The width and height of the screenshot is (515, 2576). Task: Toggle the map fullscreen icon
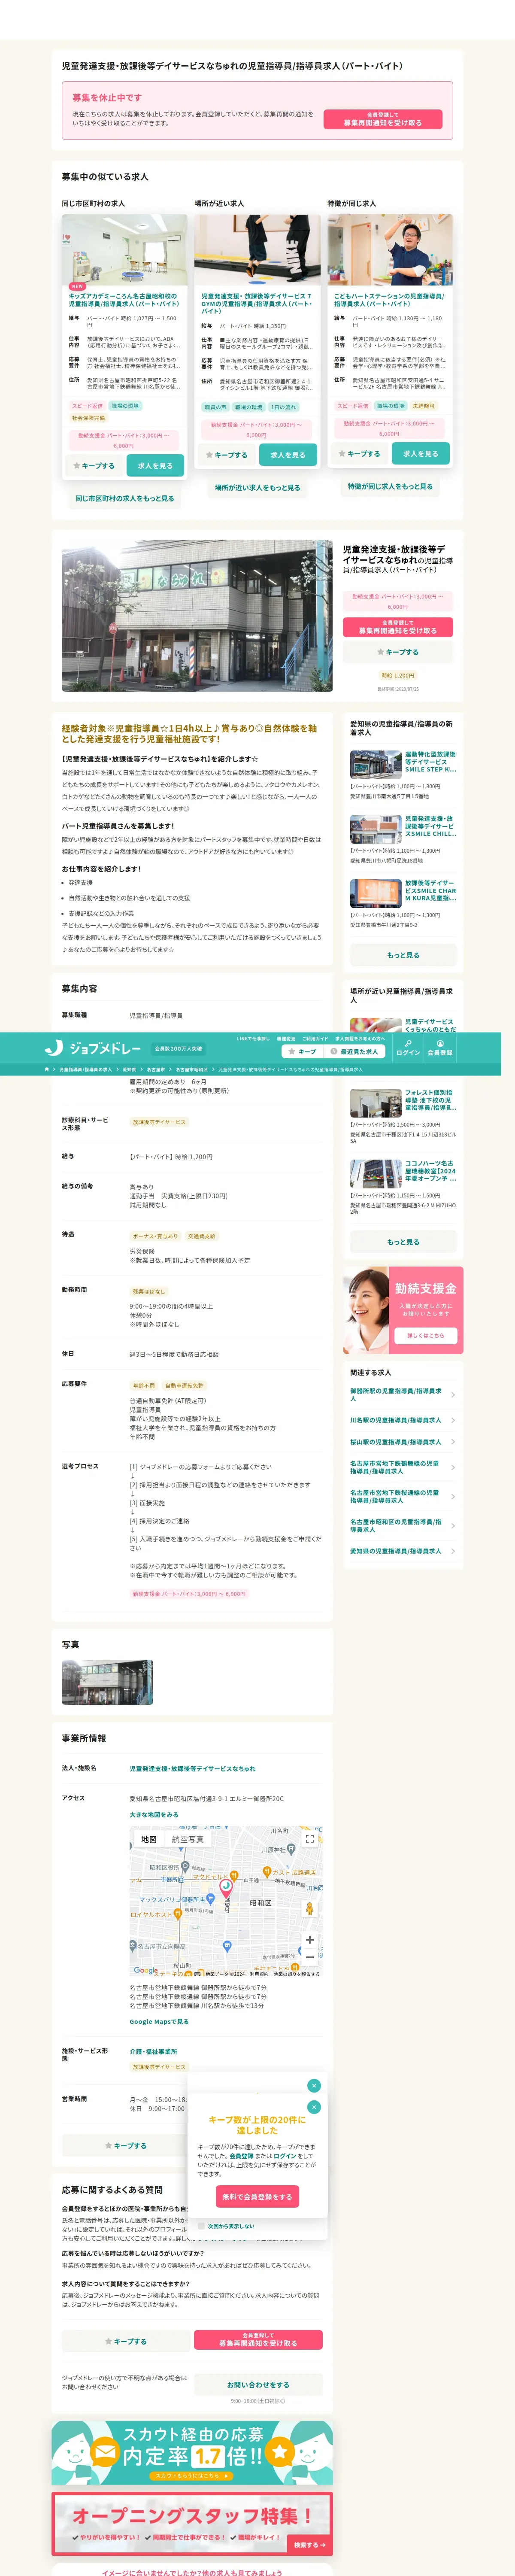pos(309,1839)
